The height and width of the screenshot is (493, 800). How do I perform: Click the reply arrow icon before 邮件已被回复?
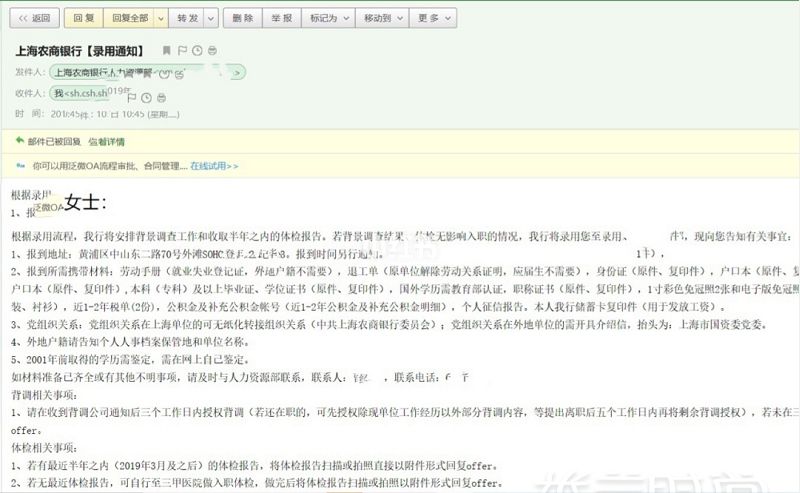(20, 140)
